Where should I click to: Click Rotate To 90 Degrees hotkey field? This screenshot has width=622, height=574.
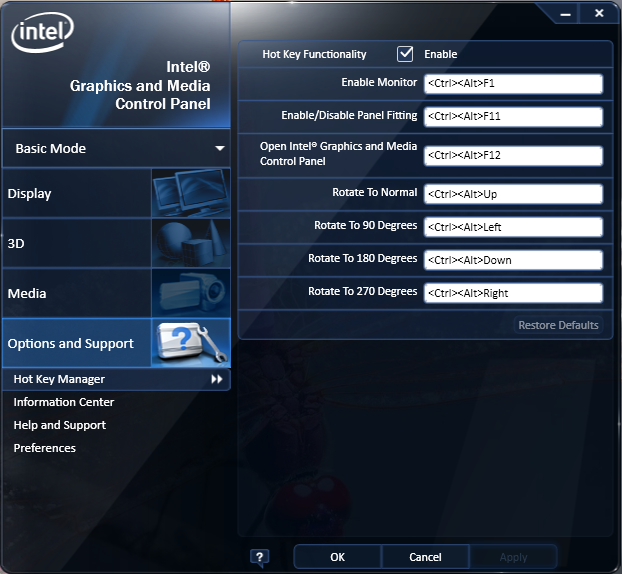(513, 227)
